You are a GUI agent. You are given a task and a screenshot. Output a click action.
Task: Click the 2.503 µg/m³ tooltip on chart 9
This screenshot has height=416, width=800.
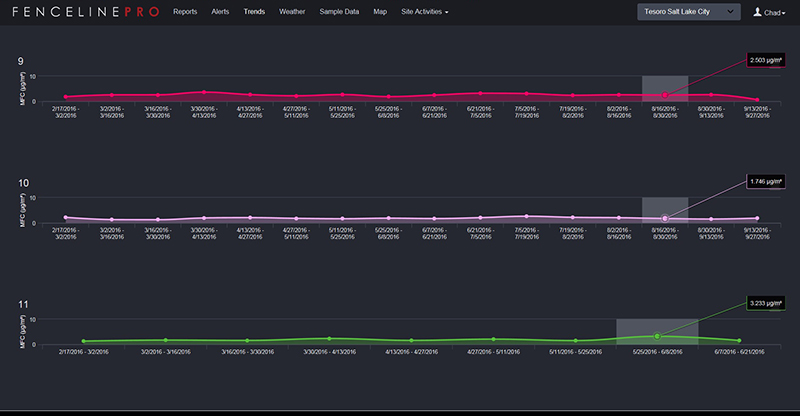[x=765, y=60]
